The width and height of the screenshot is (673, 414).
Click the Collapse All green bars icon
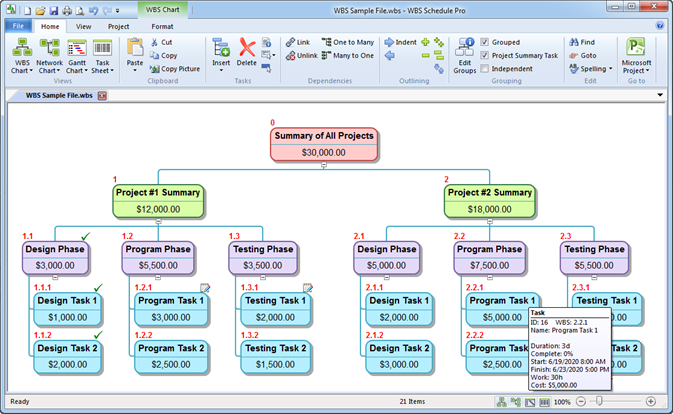[x=439, y=55]
